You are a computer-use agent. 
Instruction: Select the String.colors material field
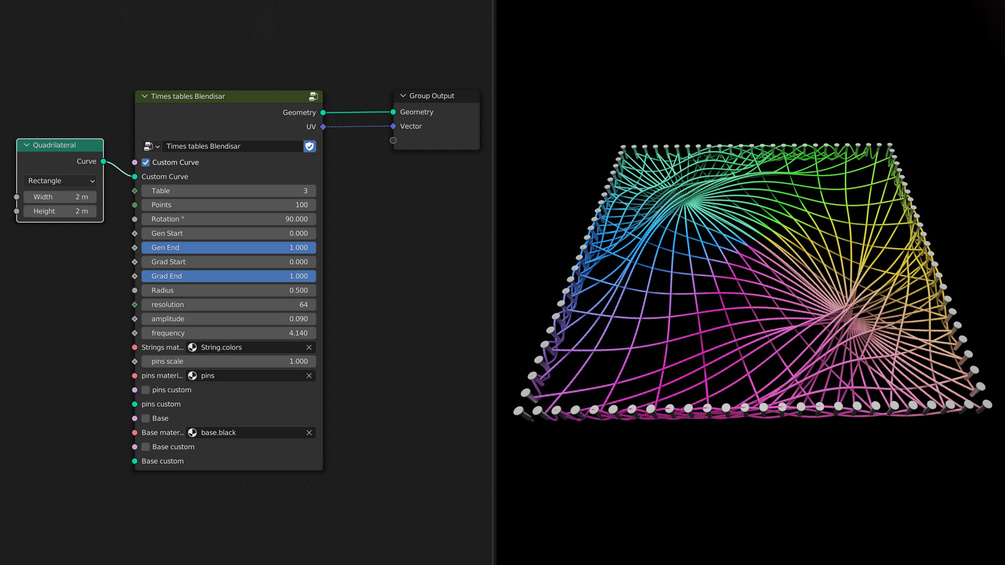[x=251, y=347]
